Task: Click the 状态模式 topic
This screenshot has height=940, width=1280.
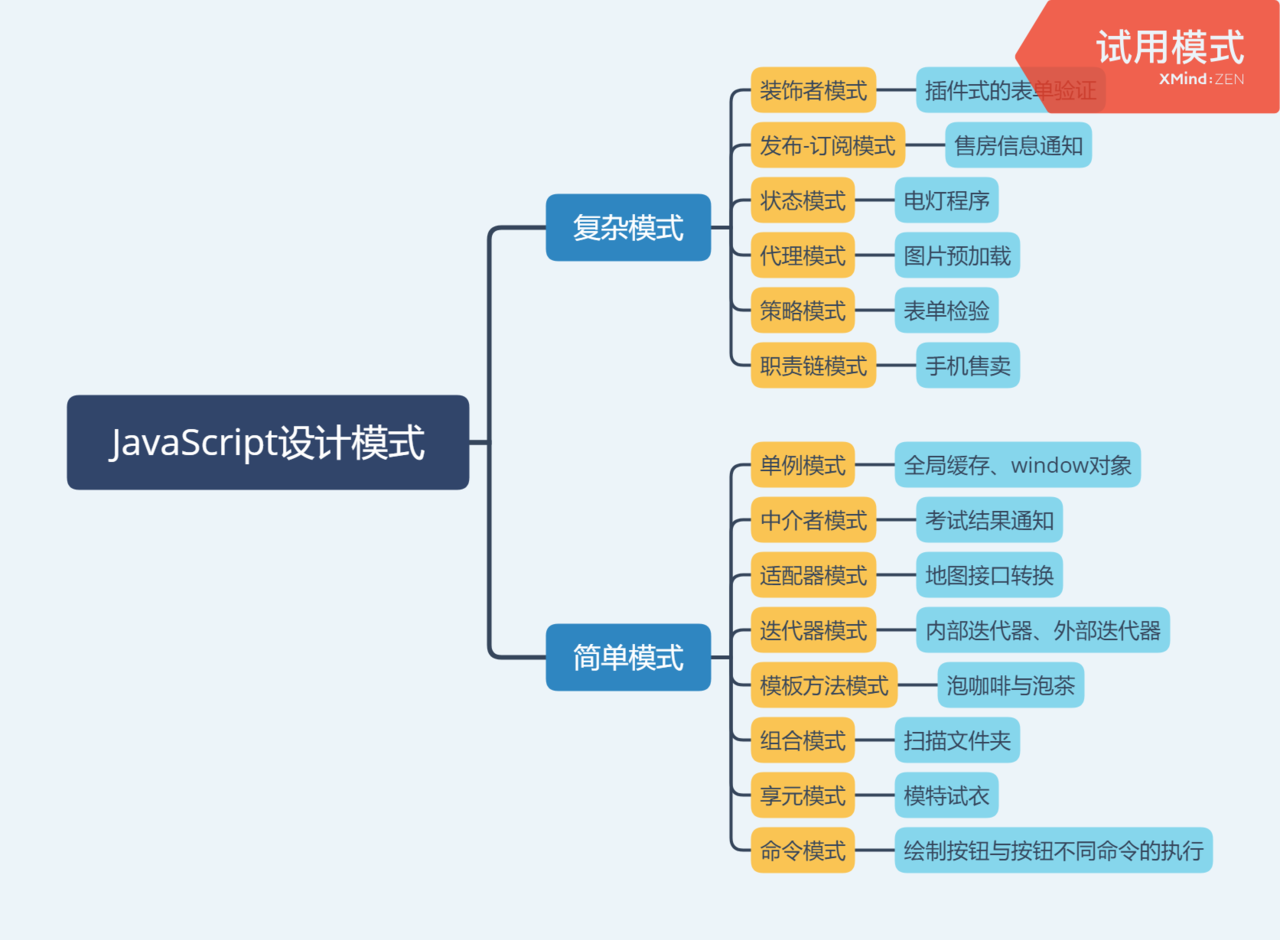Action: pyautogui.click(x=801, y=200)
